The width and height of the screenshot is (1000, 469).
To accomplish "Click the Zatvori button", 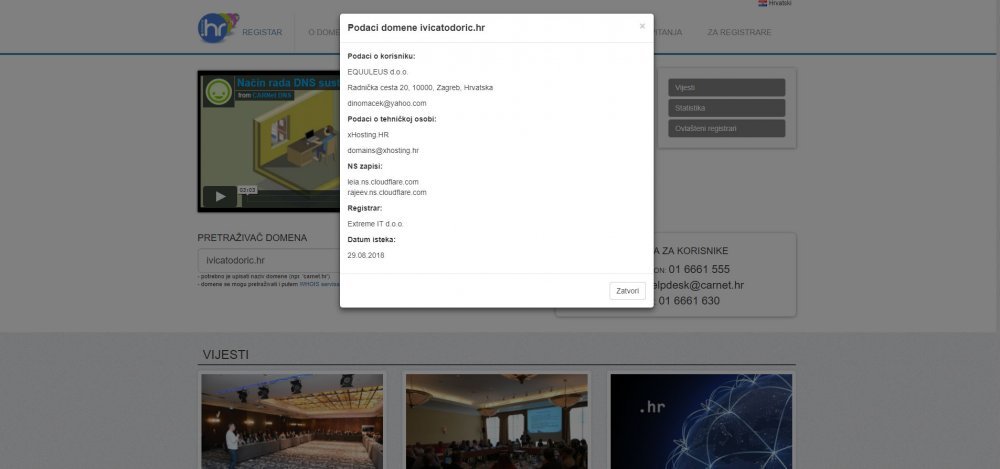I will 628,291.
